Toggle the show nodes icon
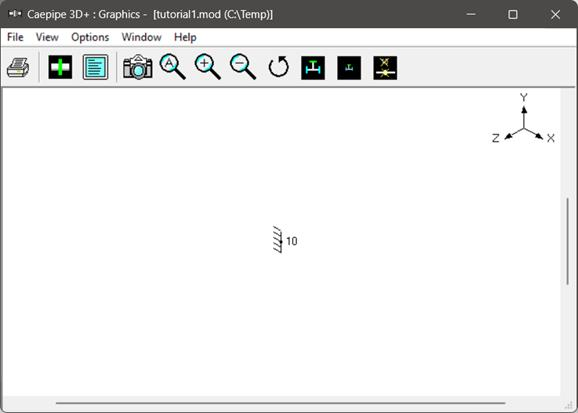The width and height of the screenshot is (578, 413). [x=385, y=68]
